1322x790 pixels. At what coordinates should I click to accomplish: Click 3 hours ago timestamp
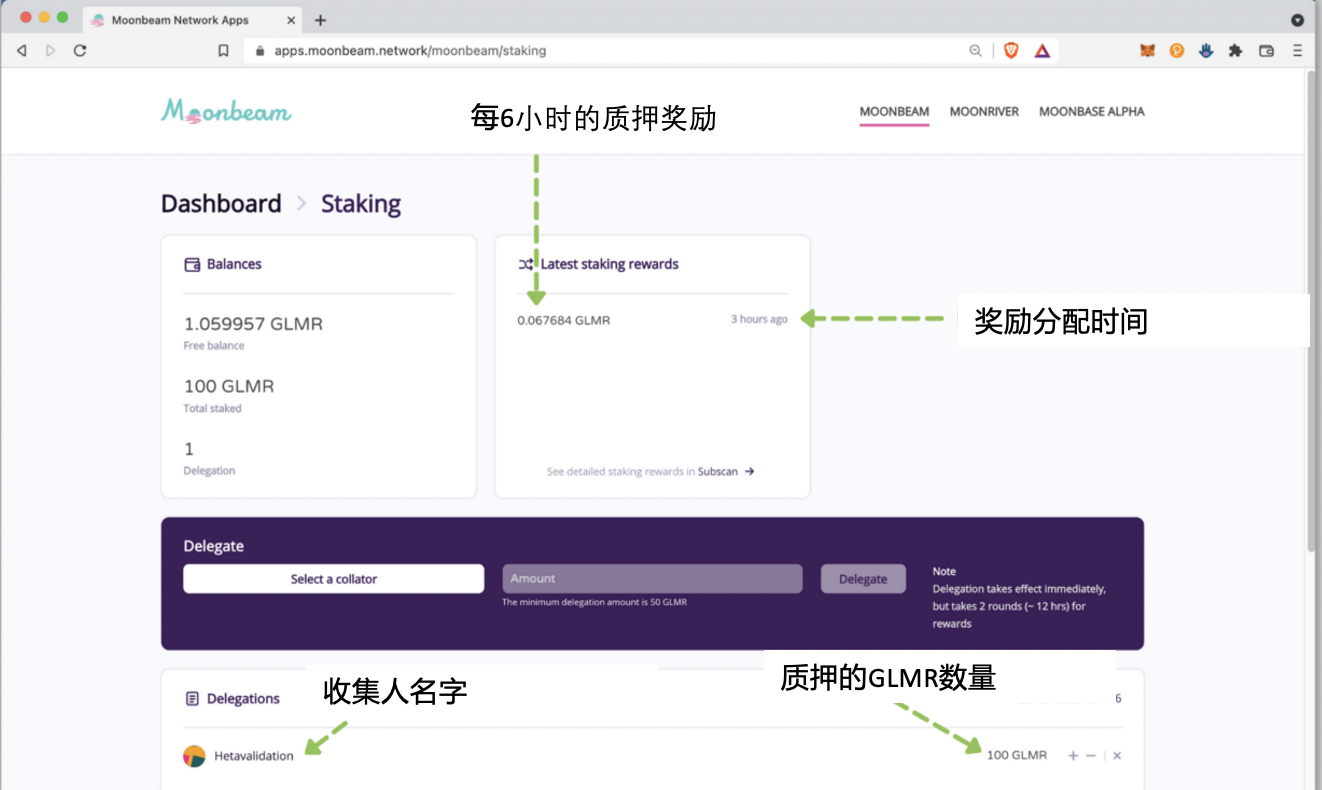coord(759,320)
